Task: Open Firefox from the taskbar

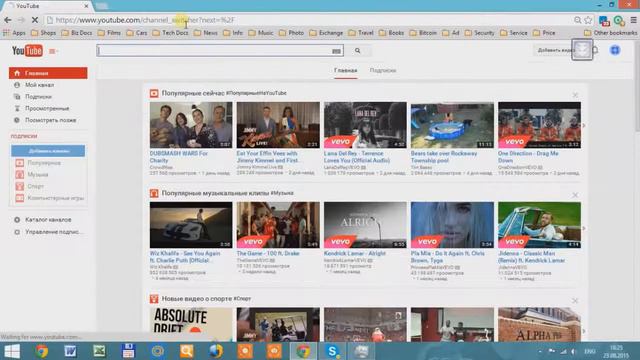Action: (x=216, y=351)
